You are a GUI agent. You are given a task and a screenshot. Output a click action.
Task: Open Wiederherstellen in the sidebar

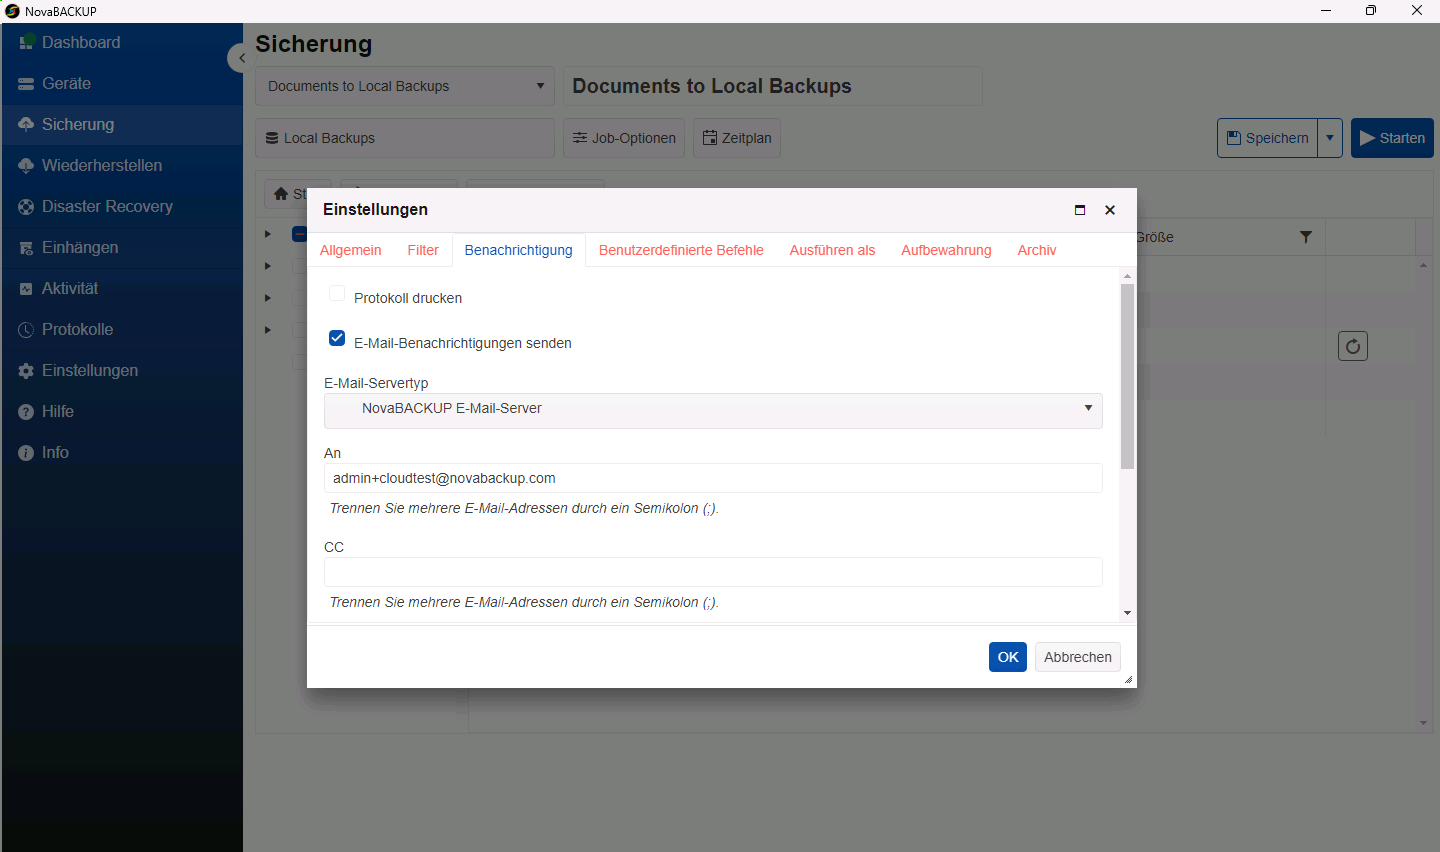(x=122, y=166)
